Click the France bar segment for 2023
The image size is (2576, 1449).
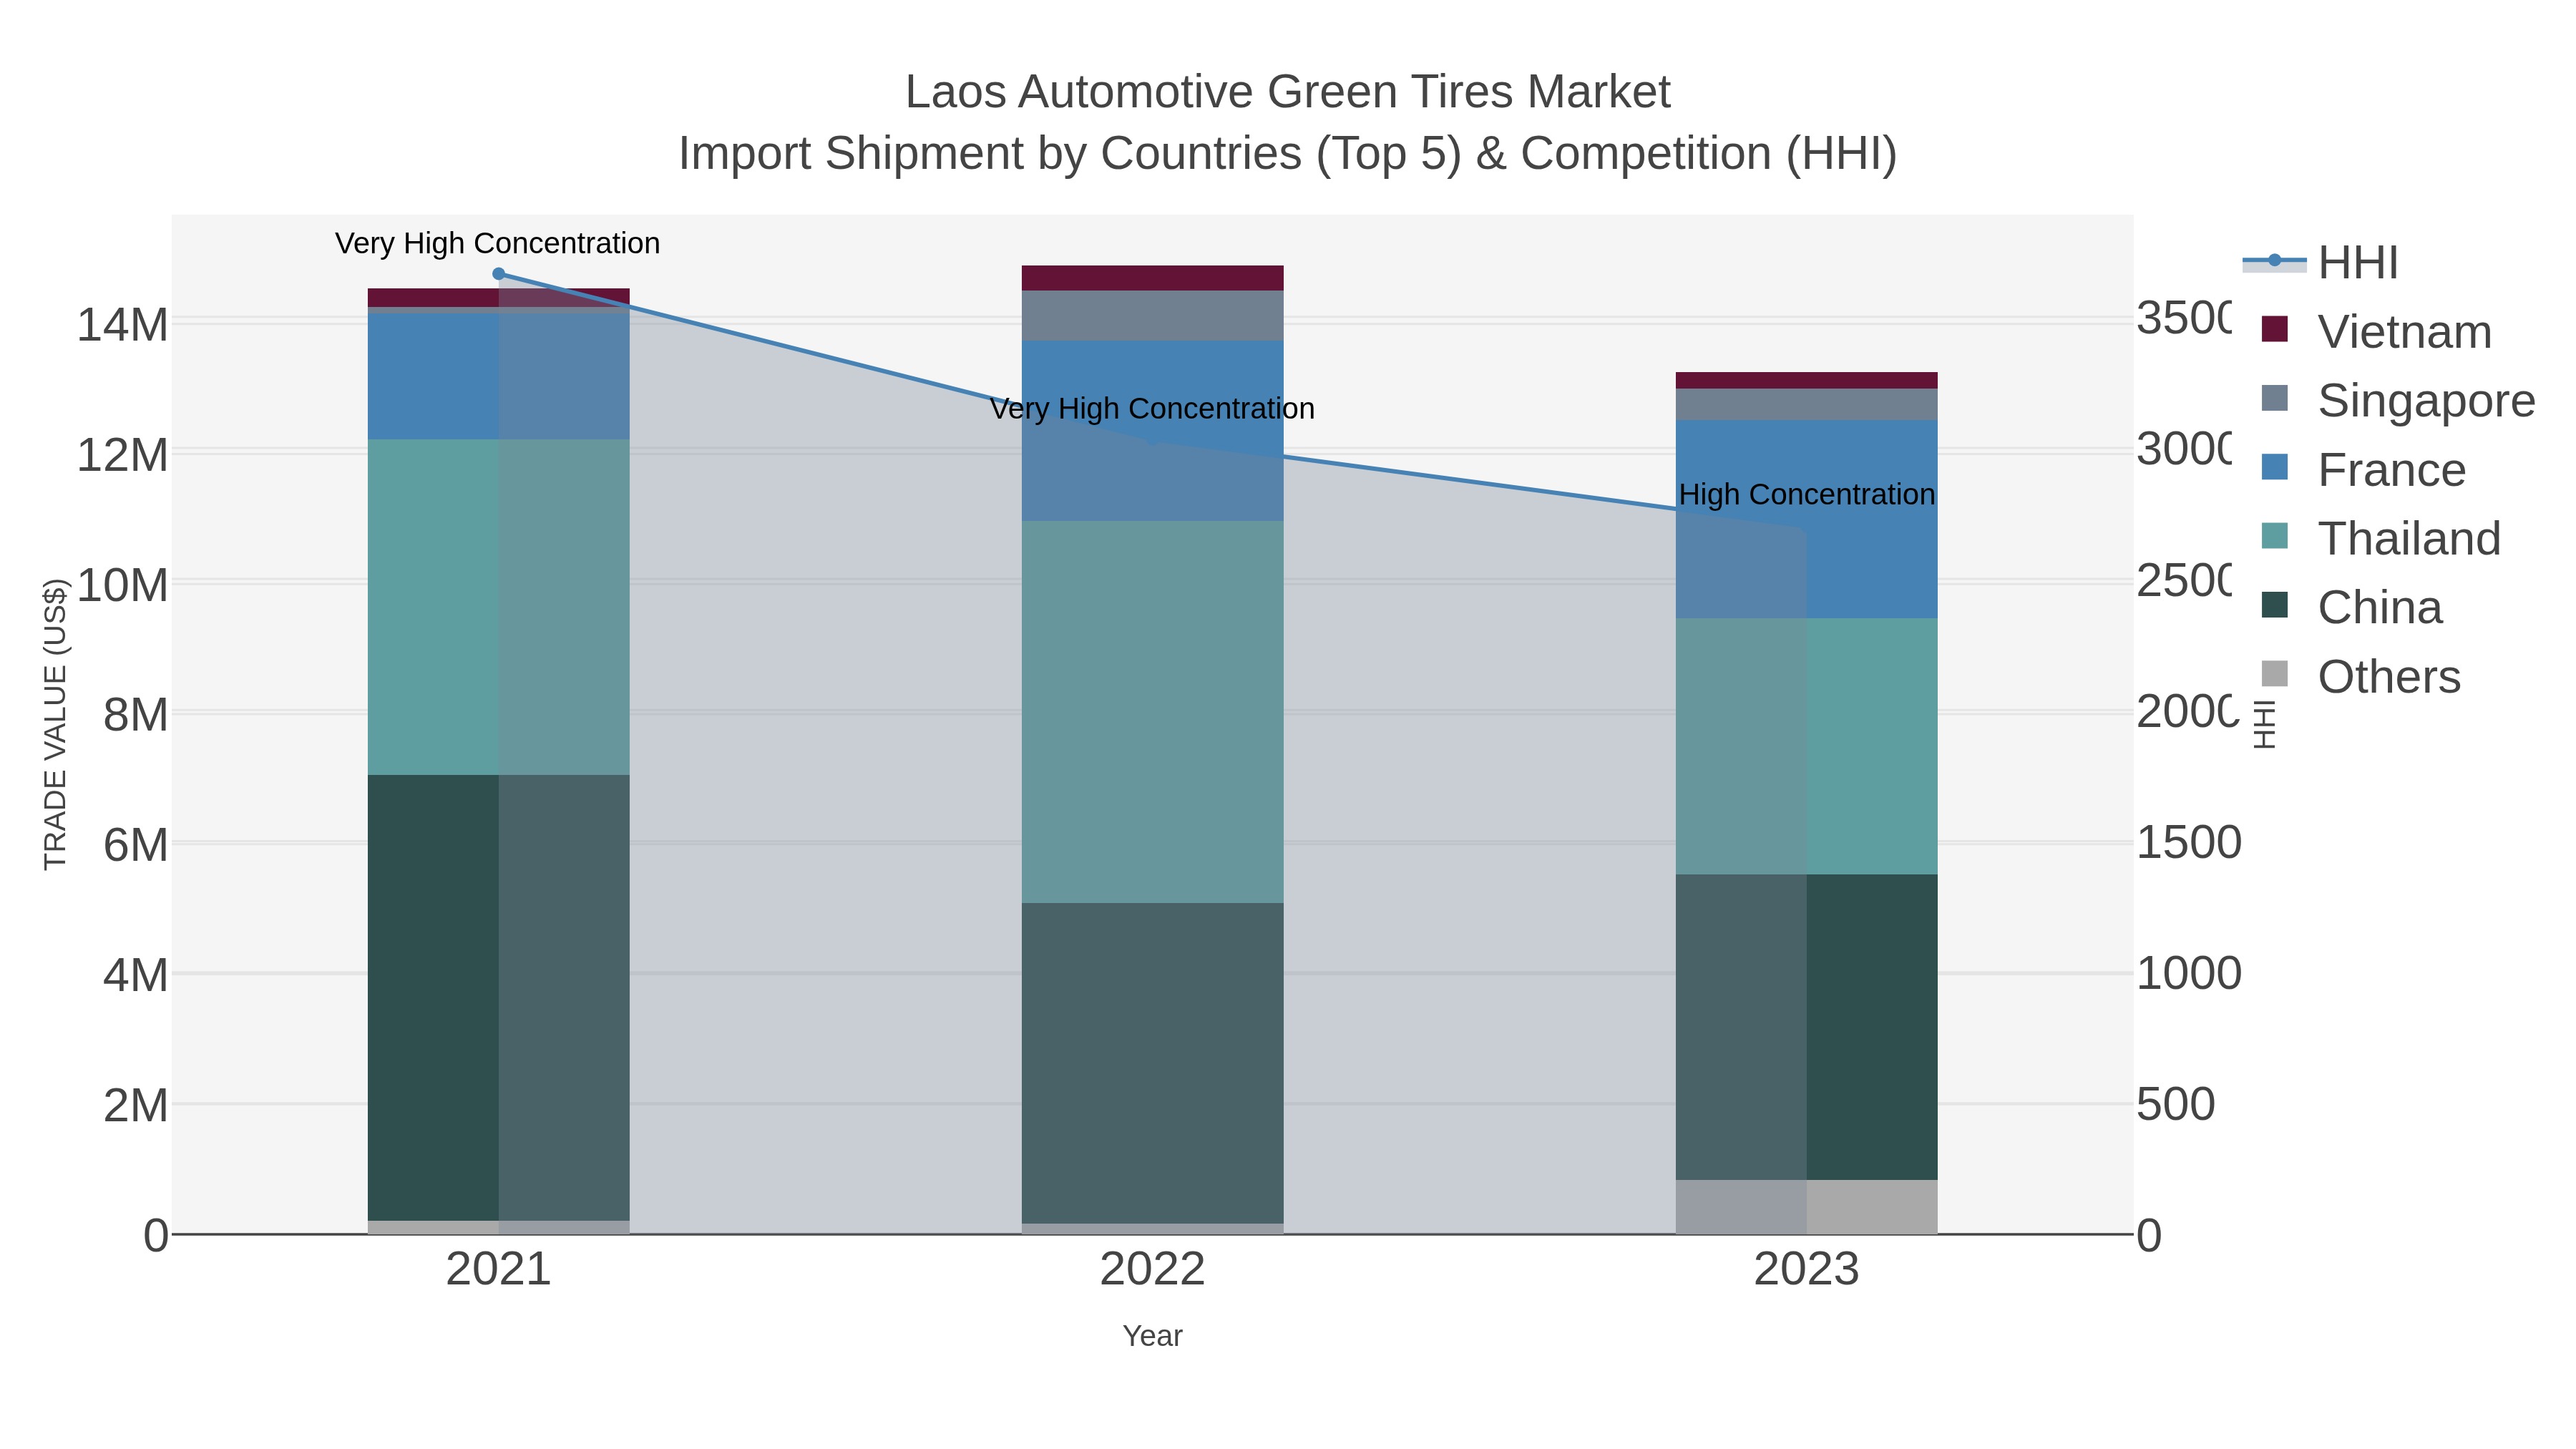[1807, 520]
